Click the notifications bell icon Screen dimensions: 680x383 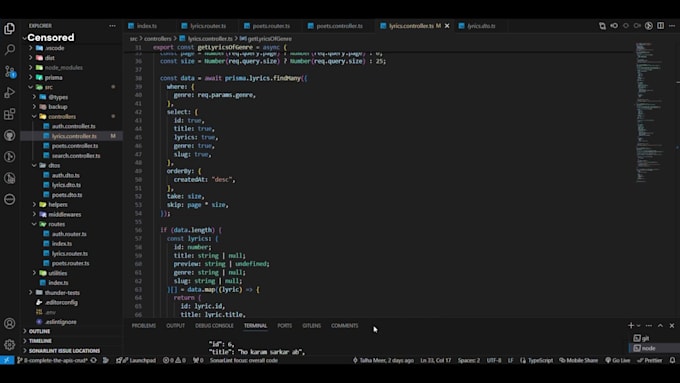click(x=672, y=360)
